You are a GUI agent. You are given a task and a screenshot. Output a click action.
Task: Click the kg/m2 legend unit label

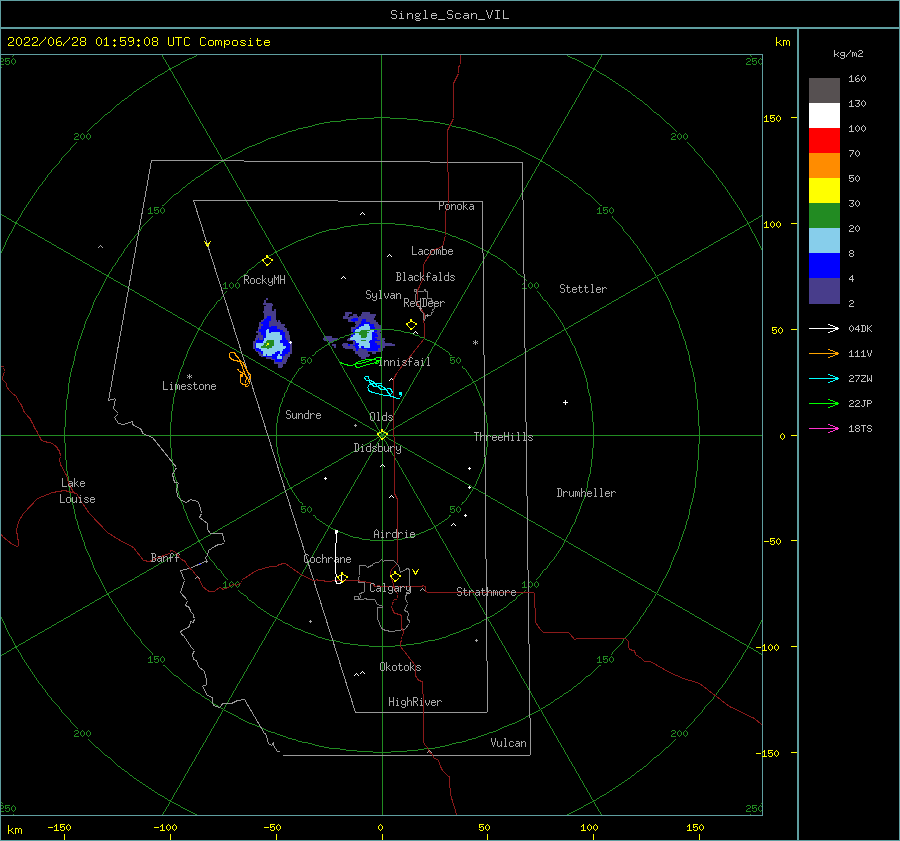(x=848, y=54)
